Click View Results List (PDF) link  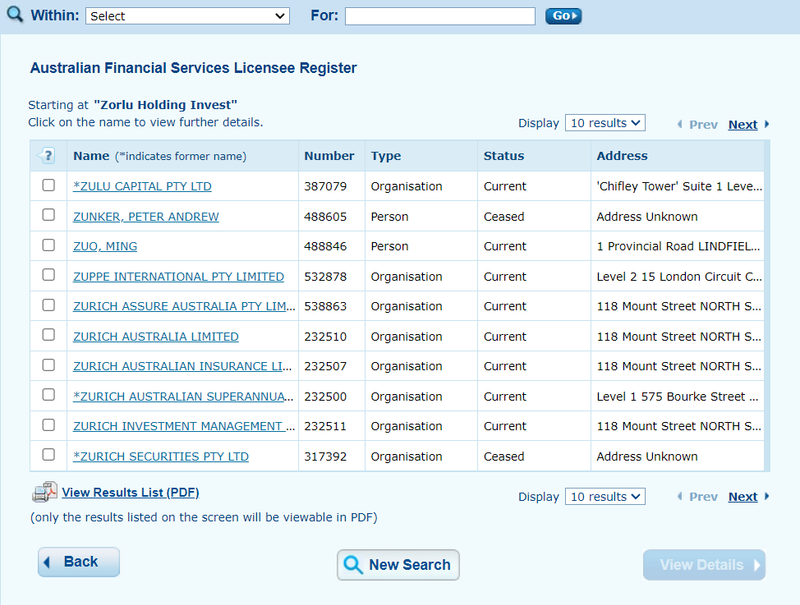pos(131,492)
